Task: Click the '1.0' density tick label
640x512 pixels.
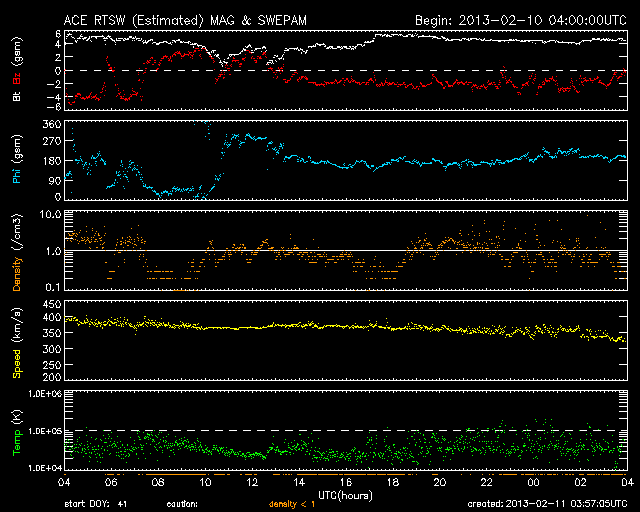Action: [x=53, y=251]
